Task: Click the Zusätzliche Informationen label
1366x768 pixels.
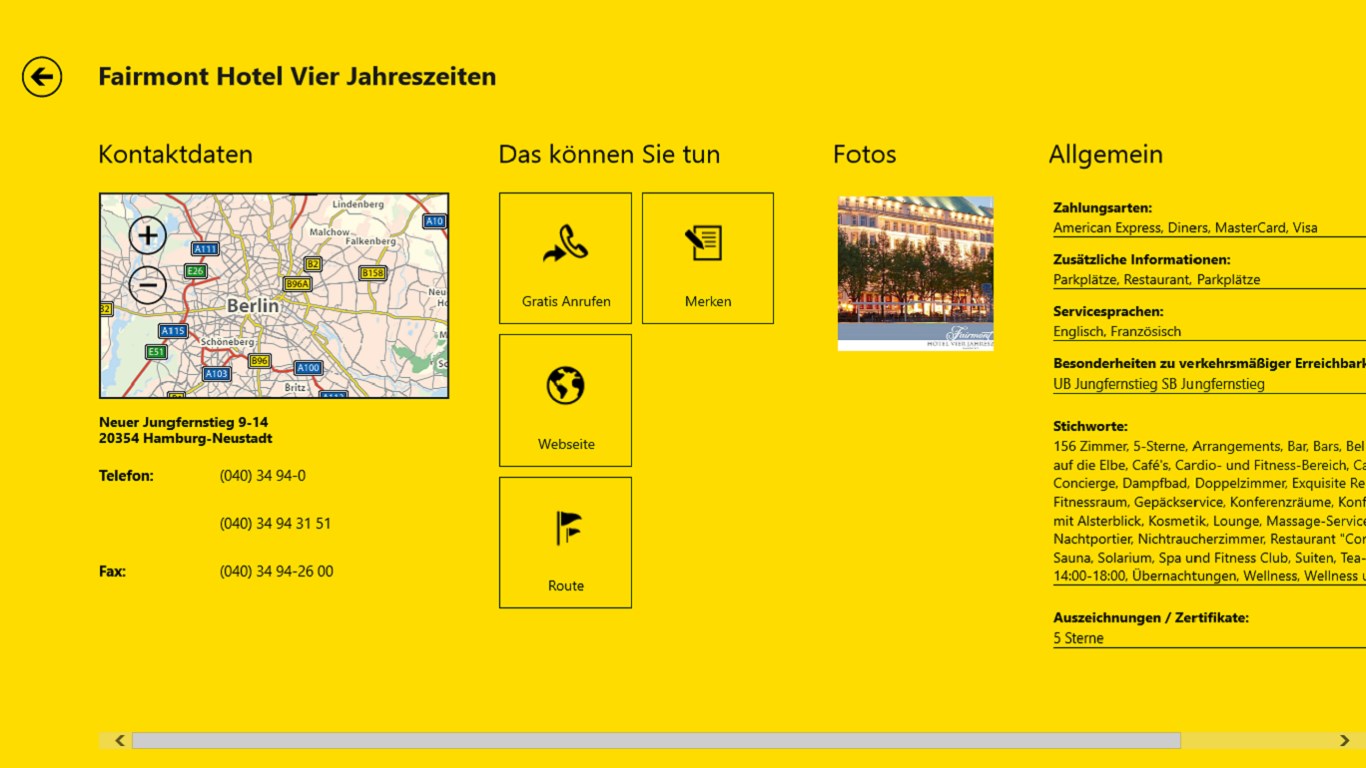Action: [1142, 260]
